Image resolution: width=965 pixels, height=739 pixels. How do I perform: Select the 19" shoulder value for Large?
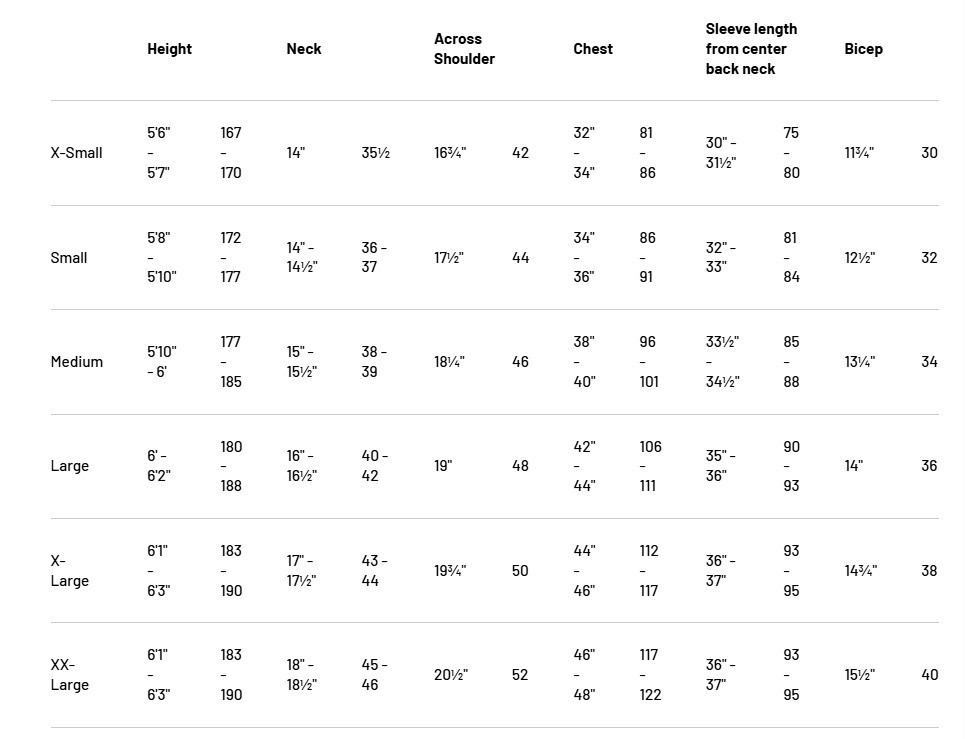click(x=443, y=466)
